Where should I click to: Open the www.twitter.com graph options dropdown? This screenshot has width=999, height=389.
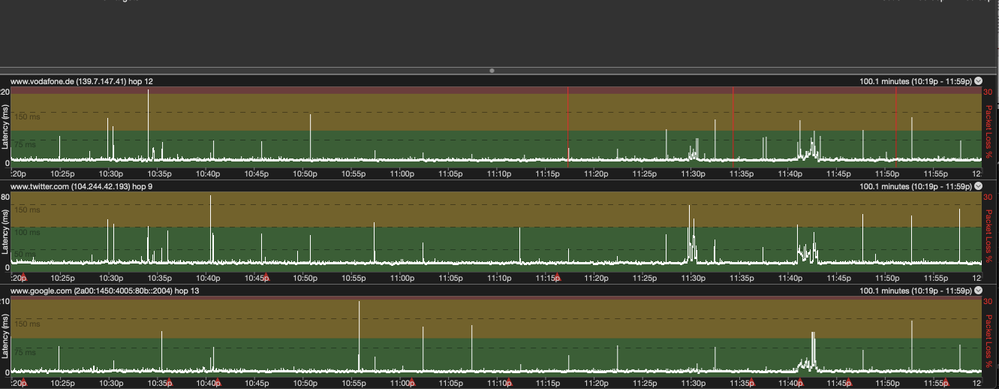point(979,186)
